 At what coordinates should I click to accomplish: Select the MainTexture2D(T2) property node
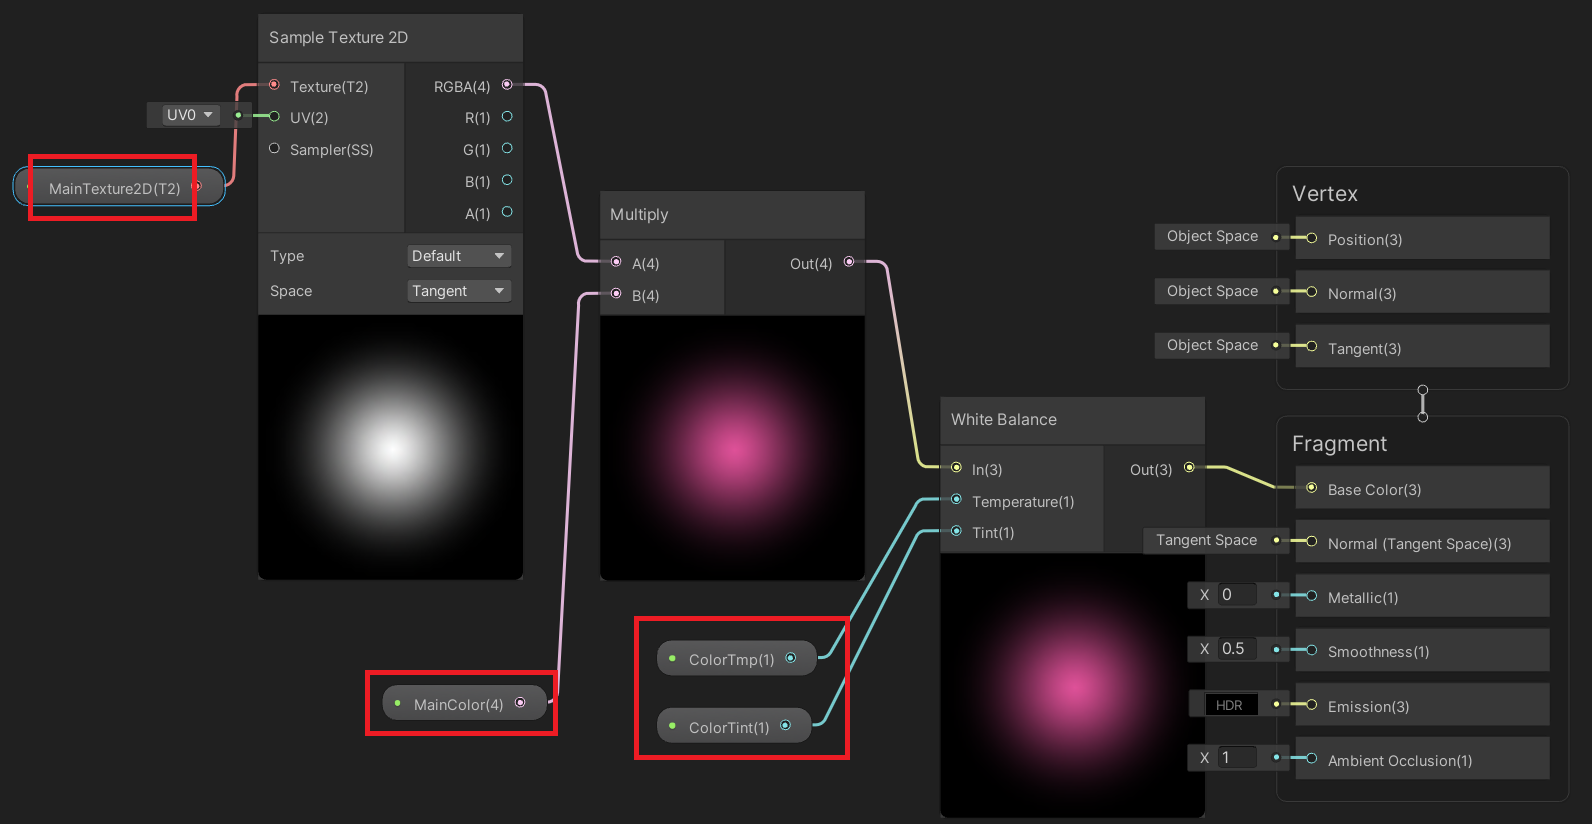(114, 188)
